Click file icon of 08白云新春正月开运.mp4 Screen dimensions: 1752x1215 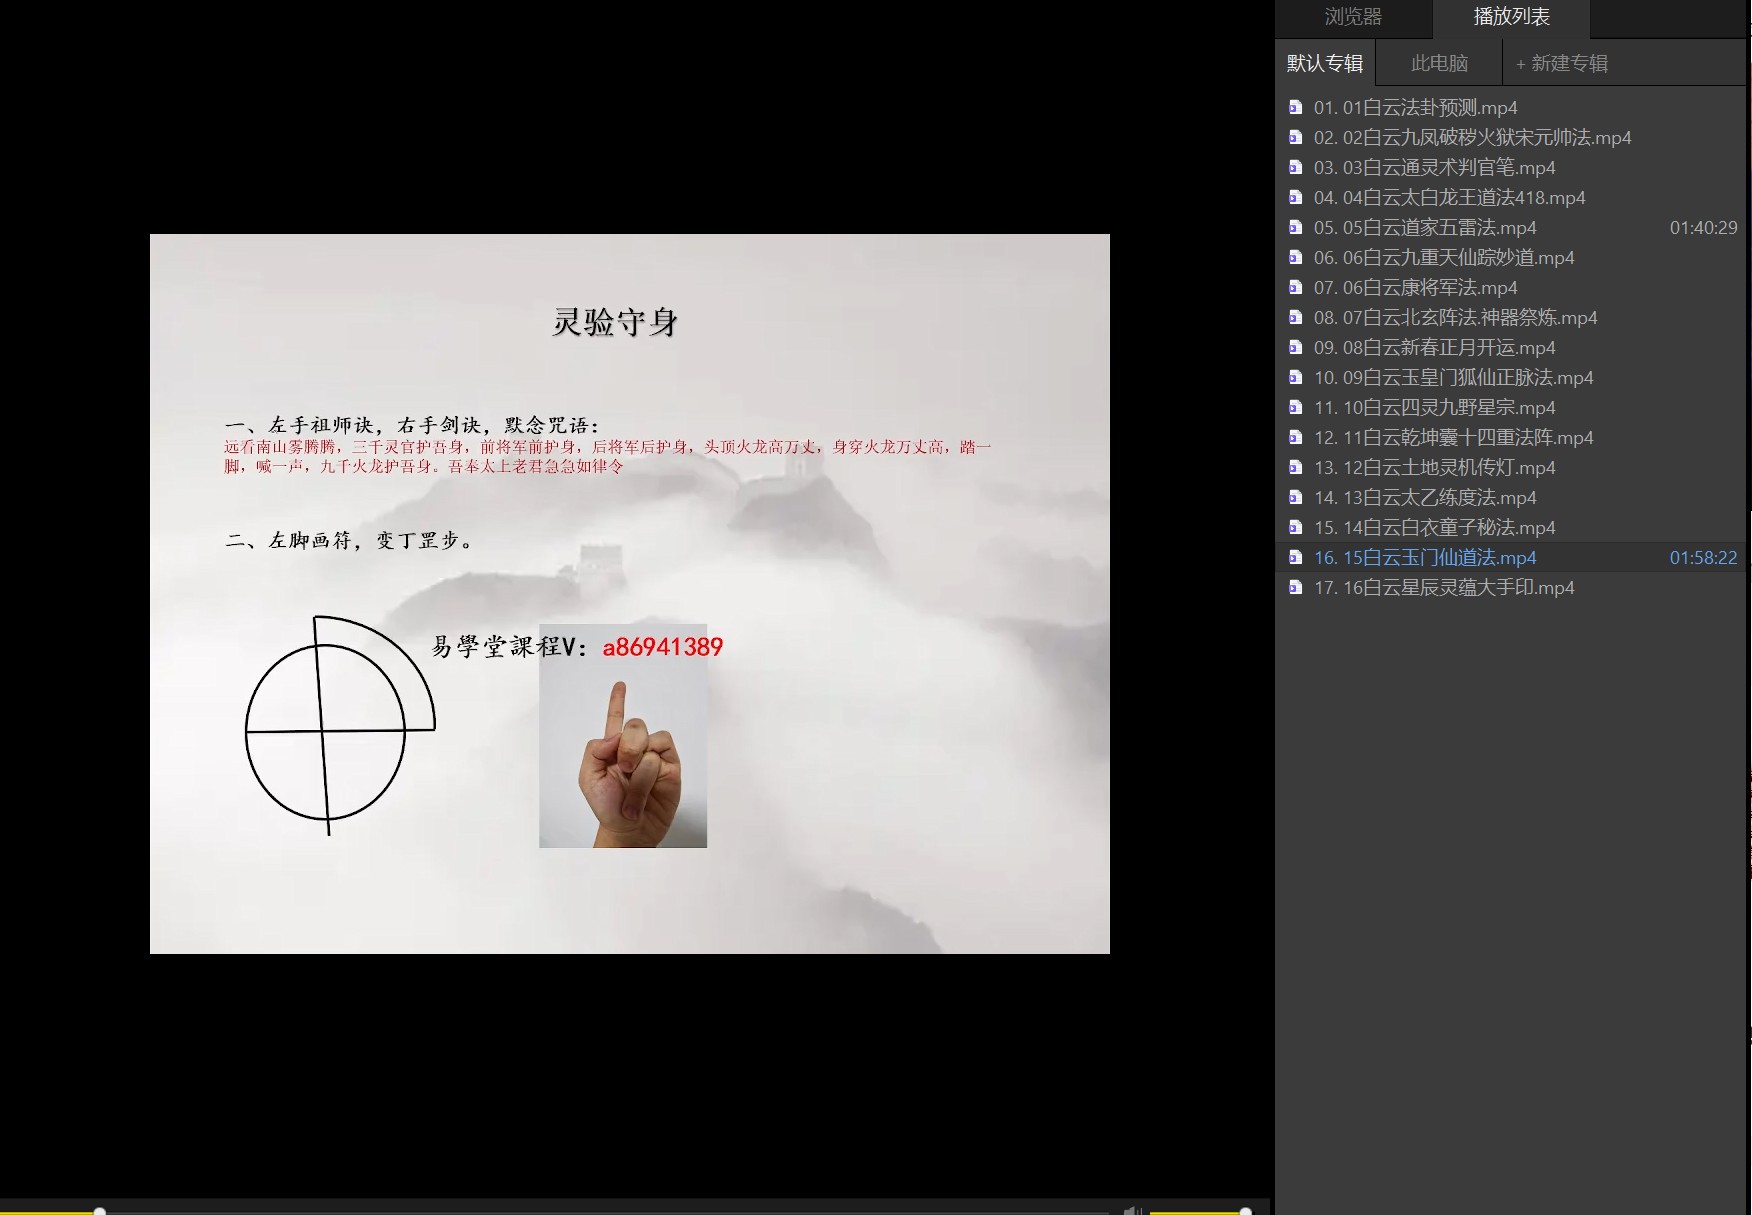(1295, 348)
